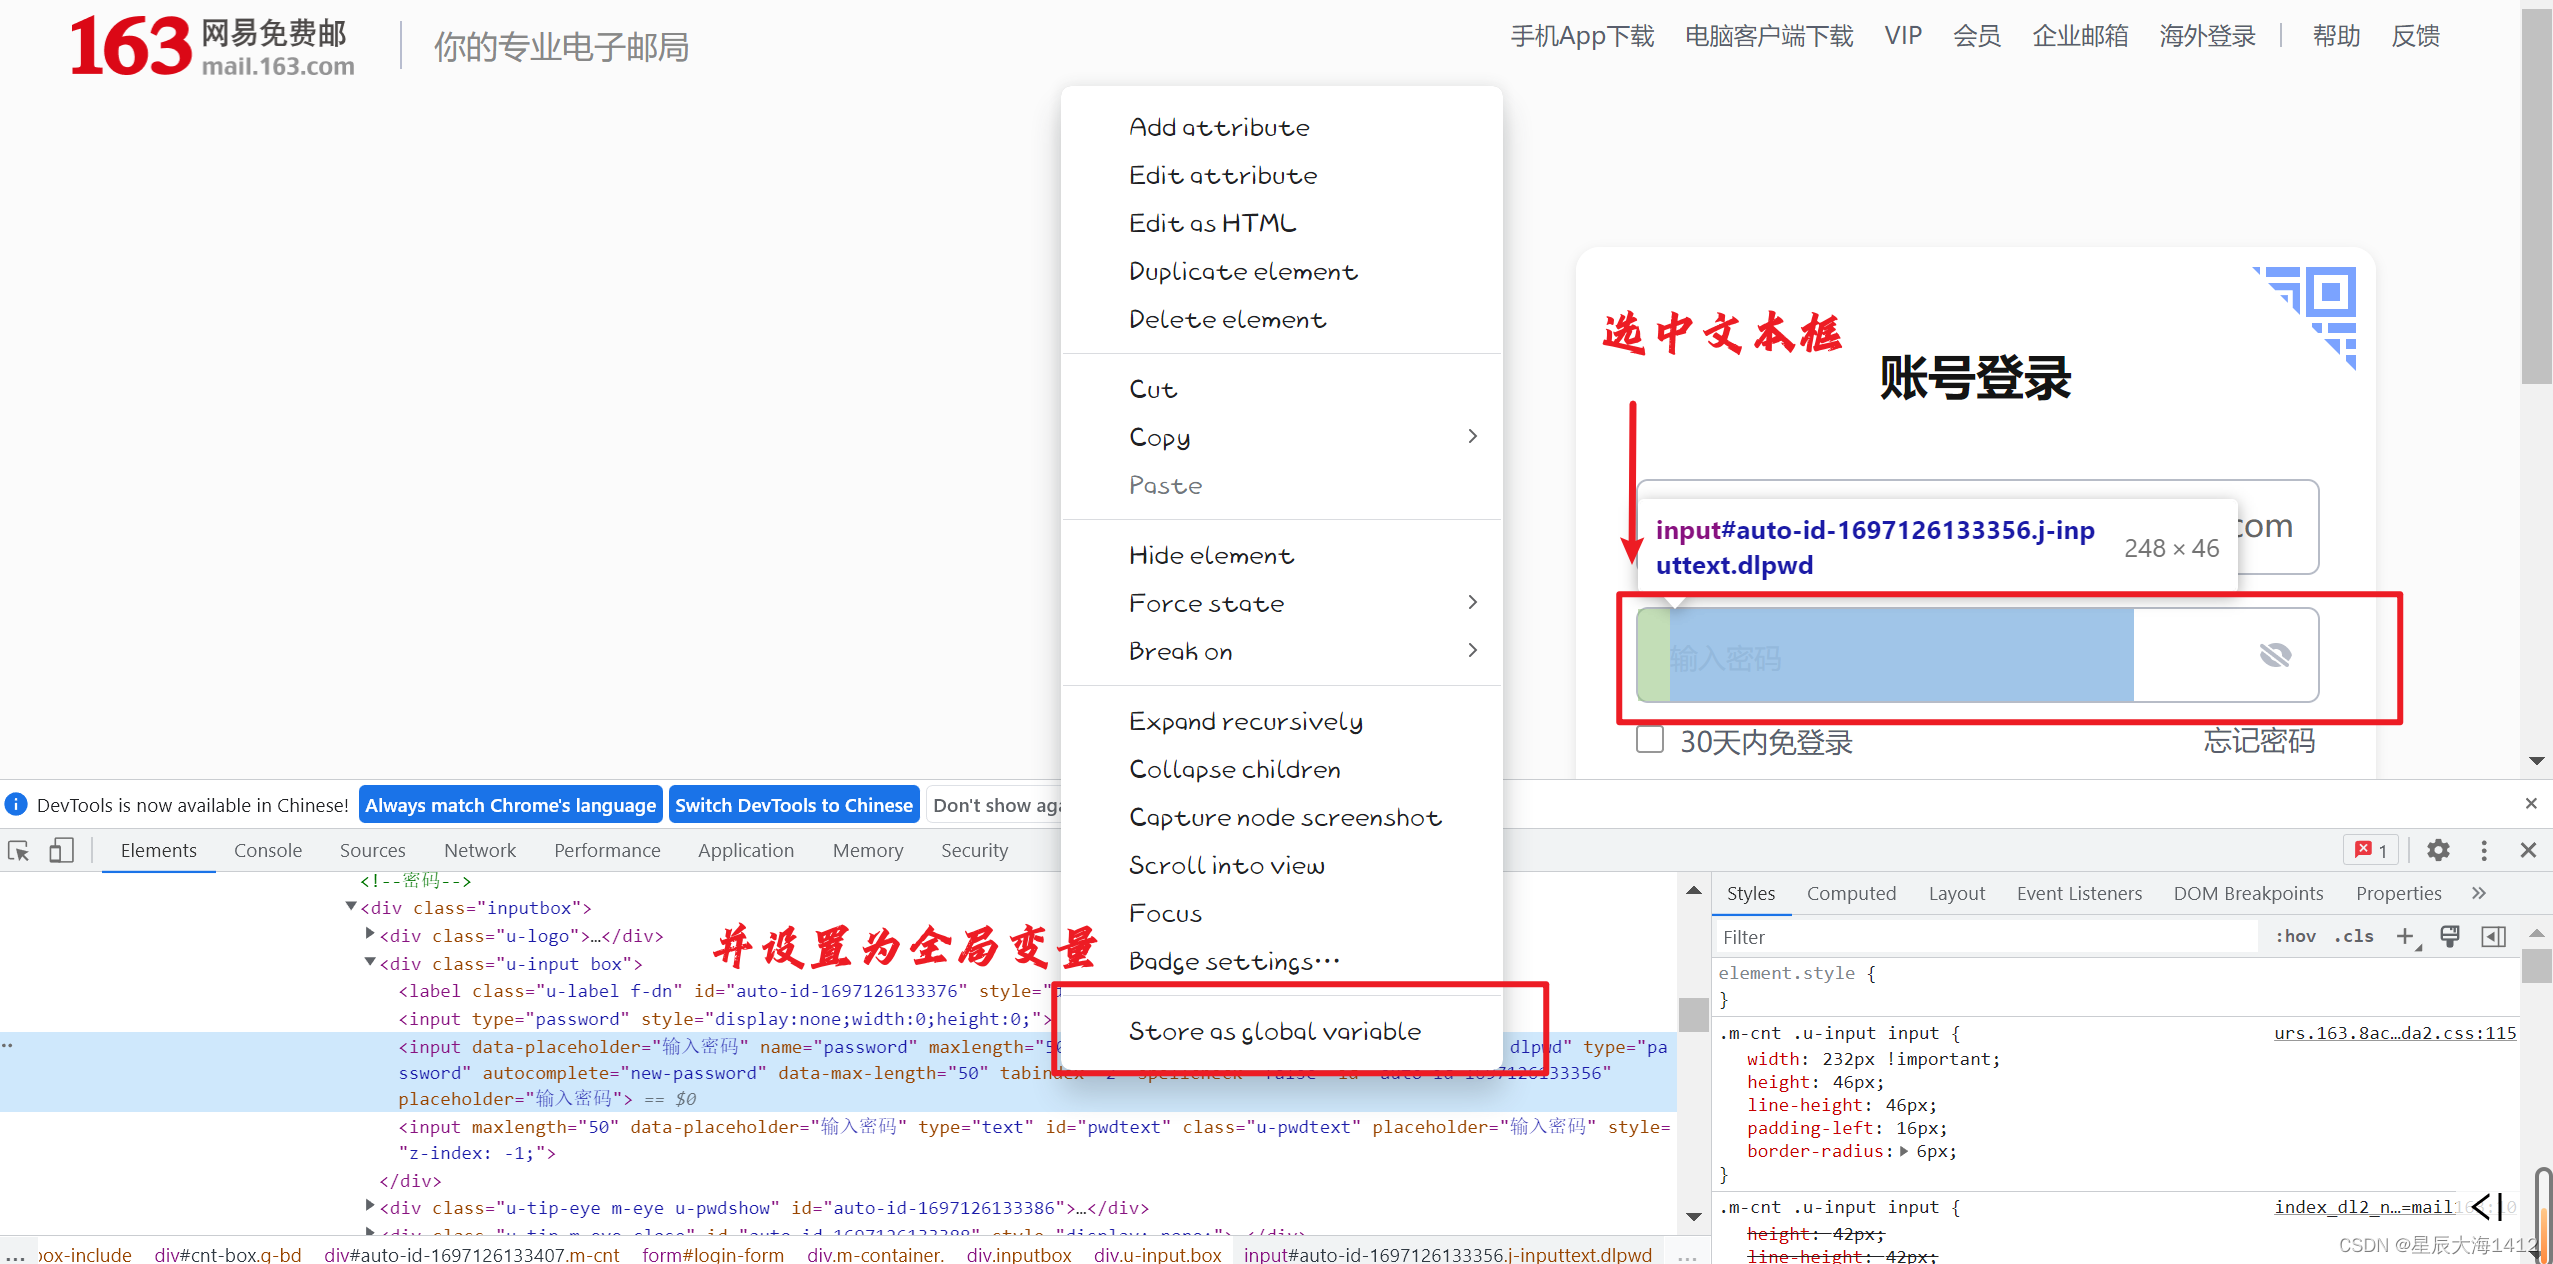The height and width of the screenshot is (1264, 2553).
Task: Open the 忘记密码 link
Action: 2258,741
